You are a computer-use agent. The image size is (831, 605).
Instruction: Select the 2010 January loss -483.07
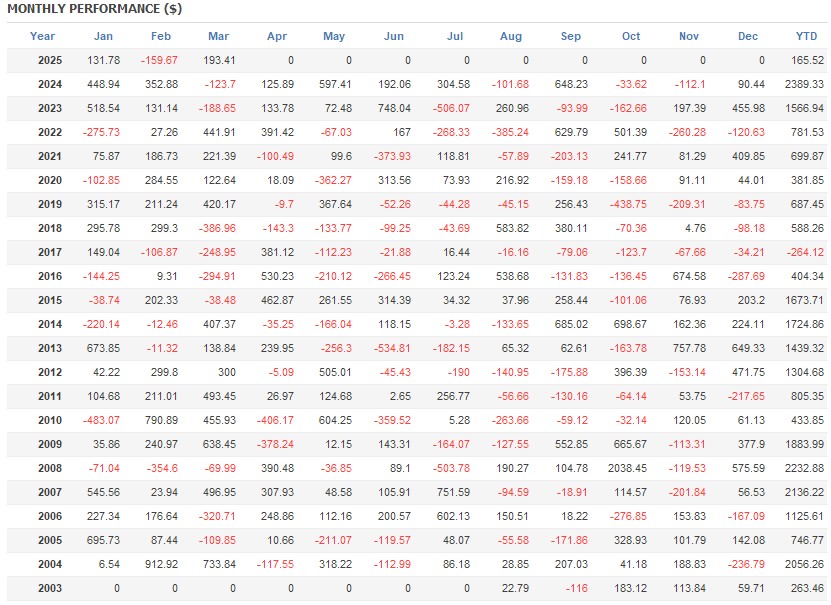tap(101, 420)
